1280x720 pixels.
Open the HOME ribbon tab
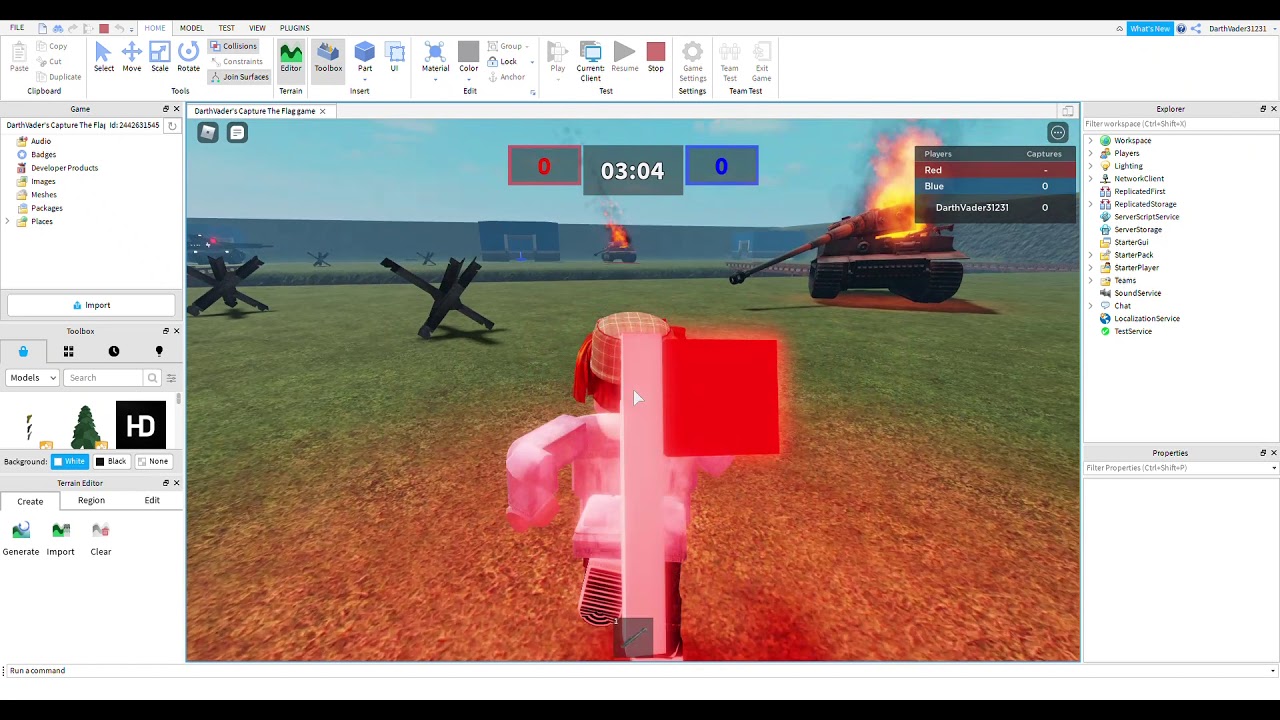[x=155, y=28]
